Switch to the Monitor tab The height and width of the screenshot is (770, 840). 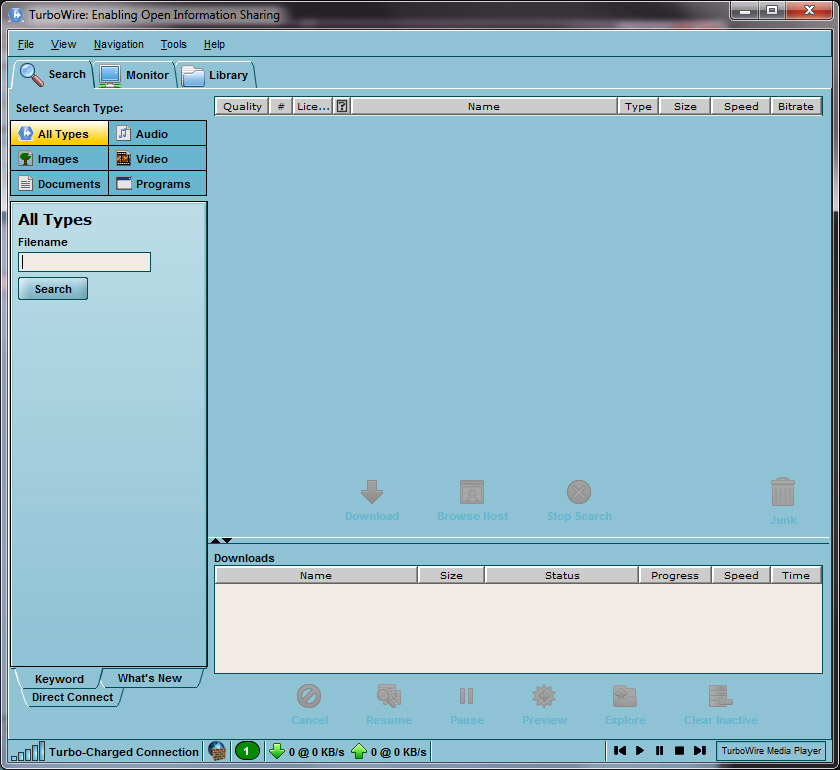point(135,75)
